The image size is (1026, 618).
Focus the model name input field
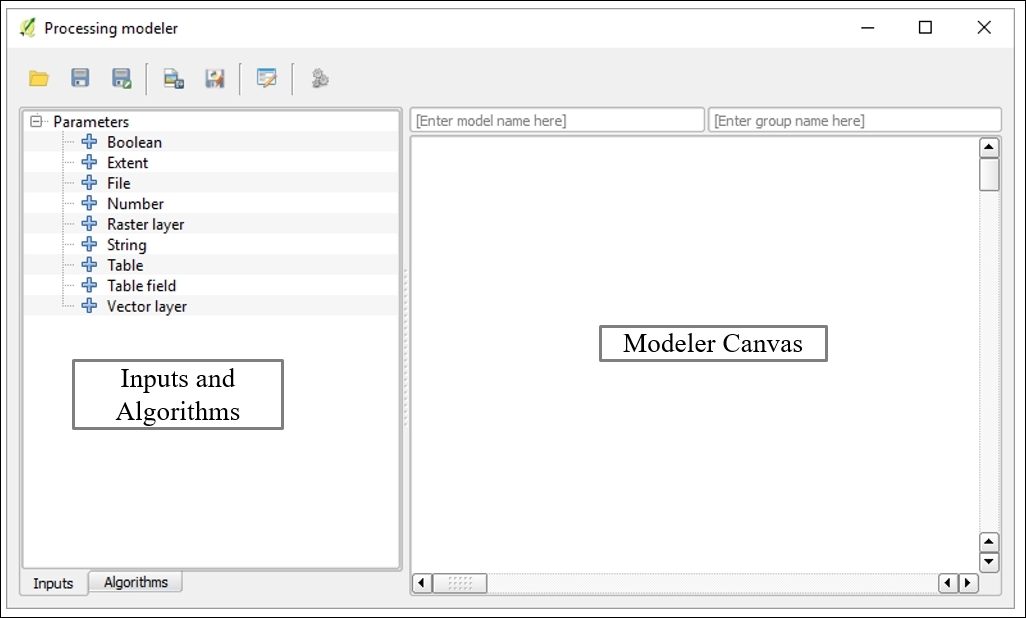tap(557, 120)
